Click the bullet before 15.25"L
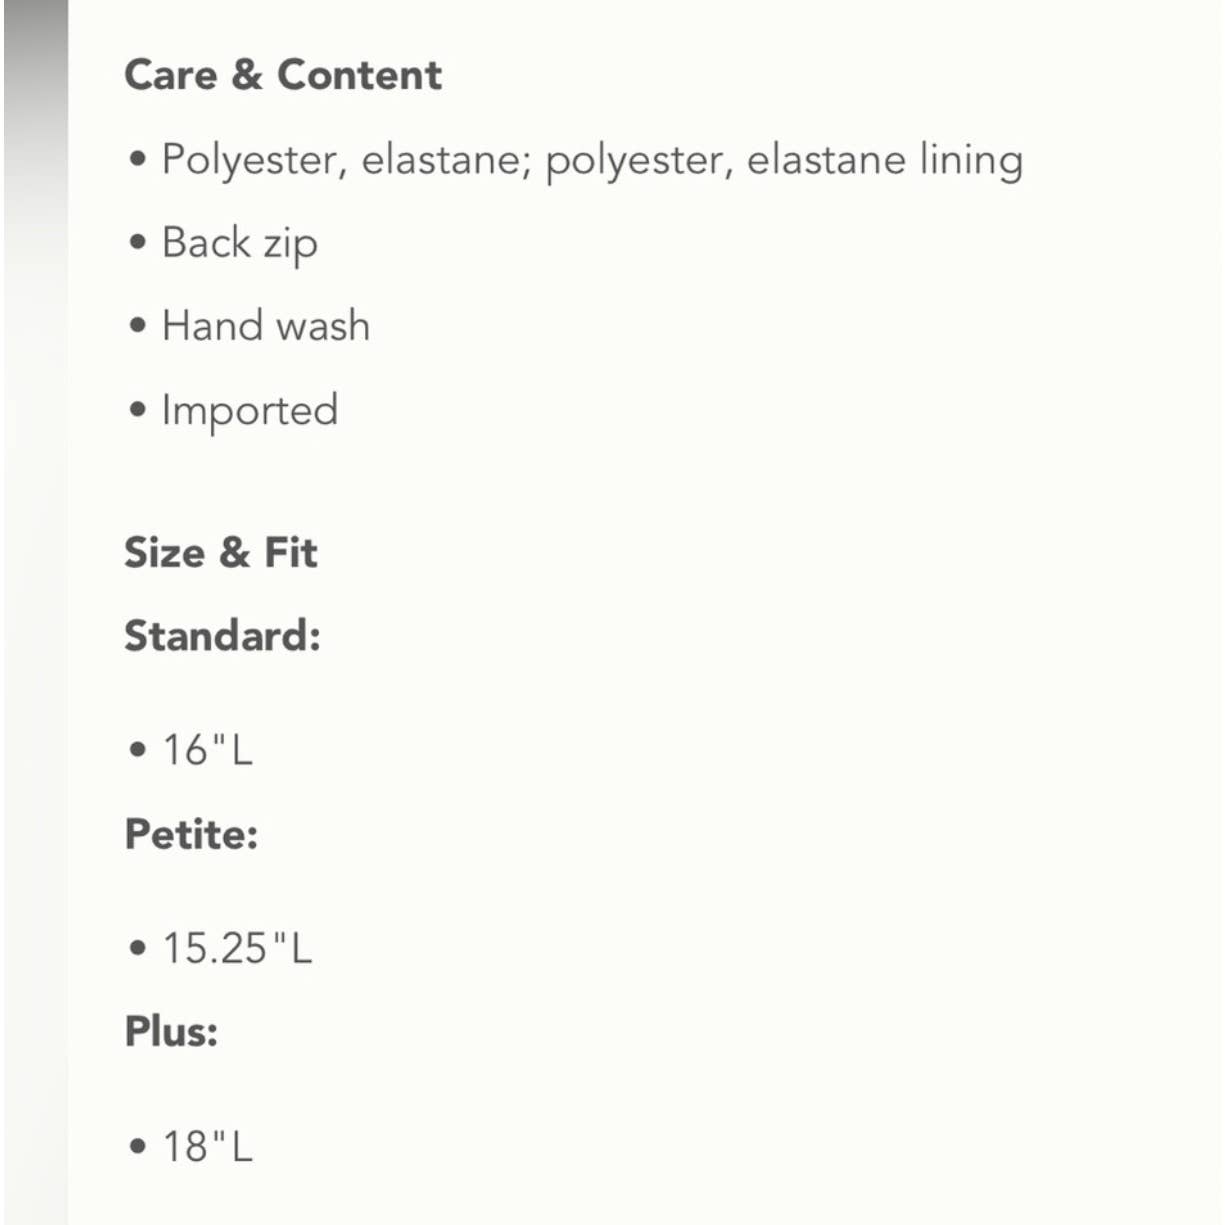This screenshot has height=1225, width=1225. click(138, 948)
